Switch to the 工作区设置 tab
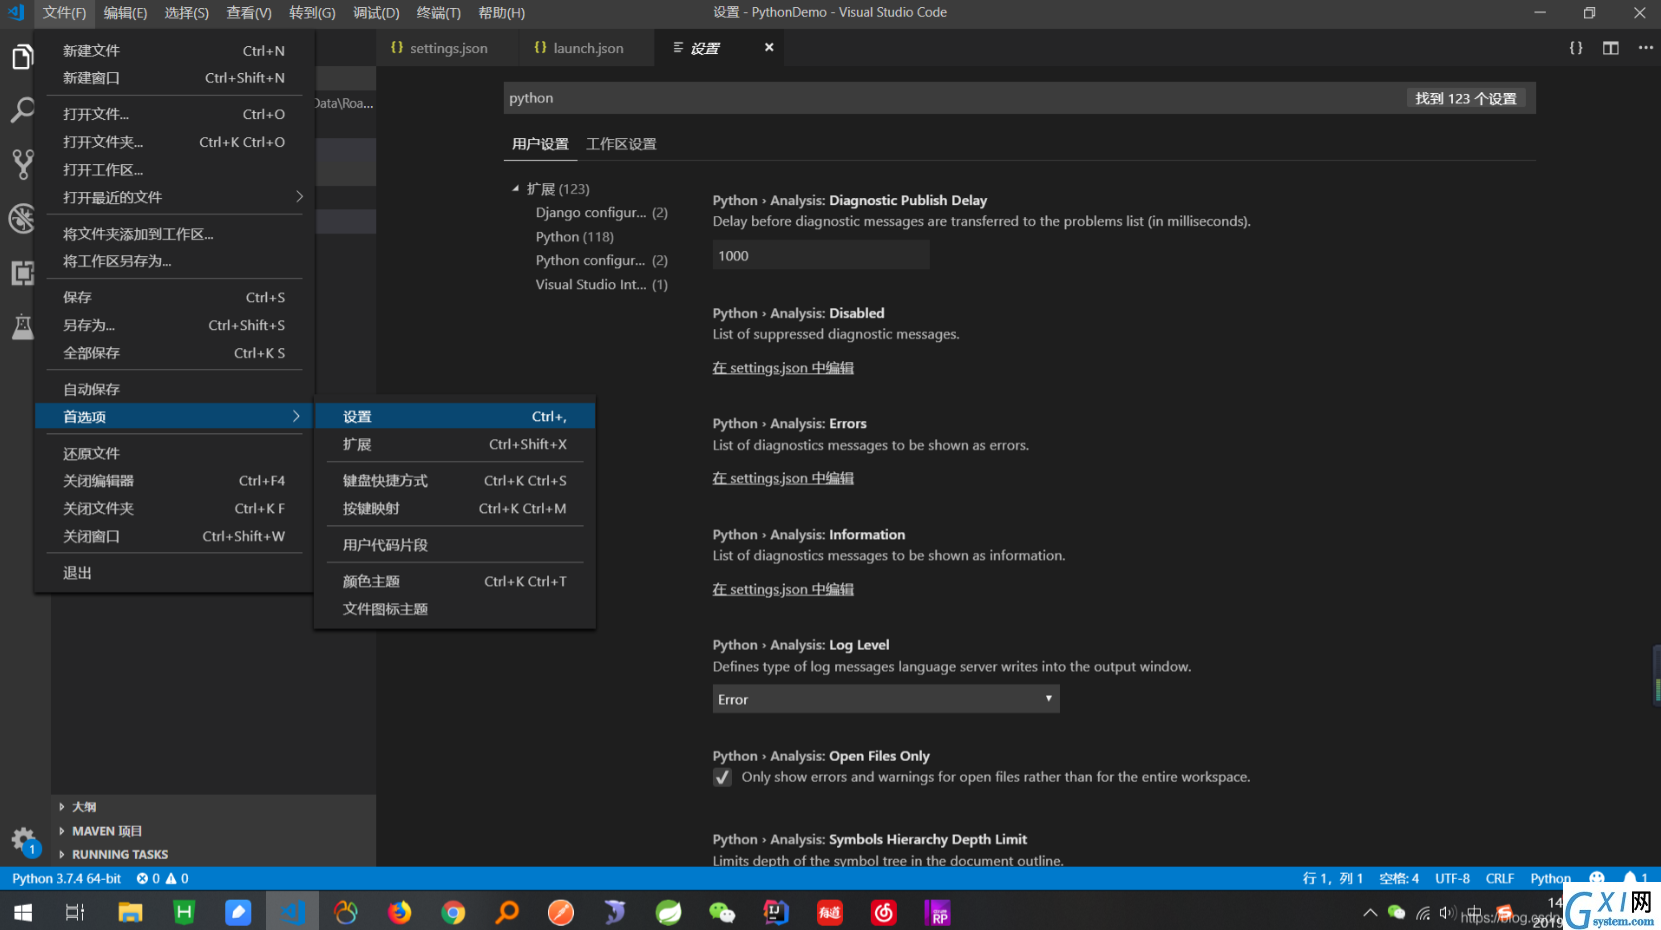The width and height of the screenshot is (1661, 930). pos(621,144)
